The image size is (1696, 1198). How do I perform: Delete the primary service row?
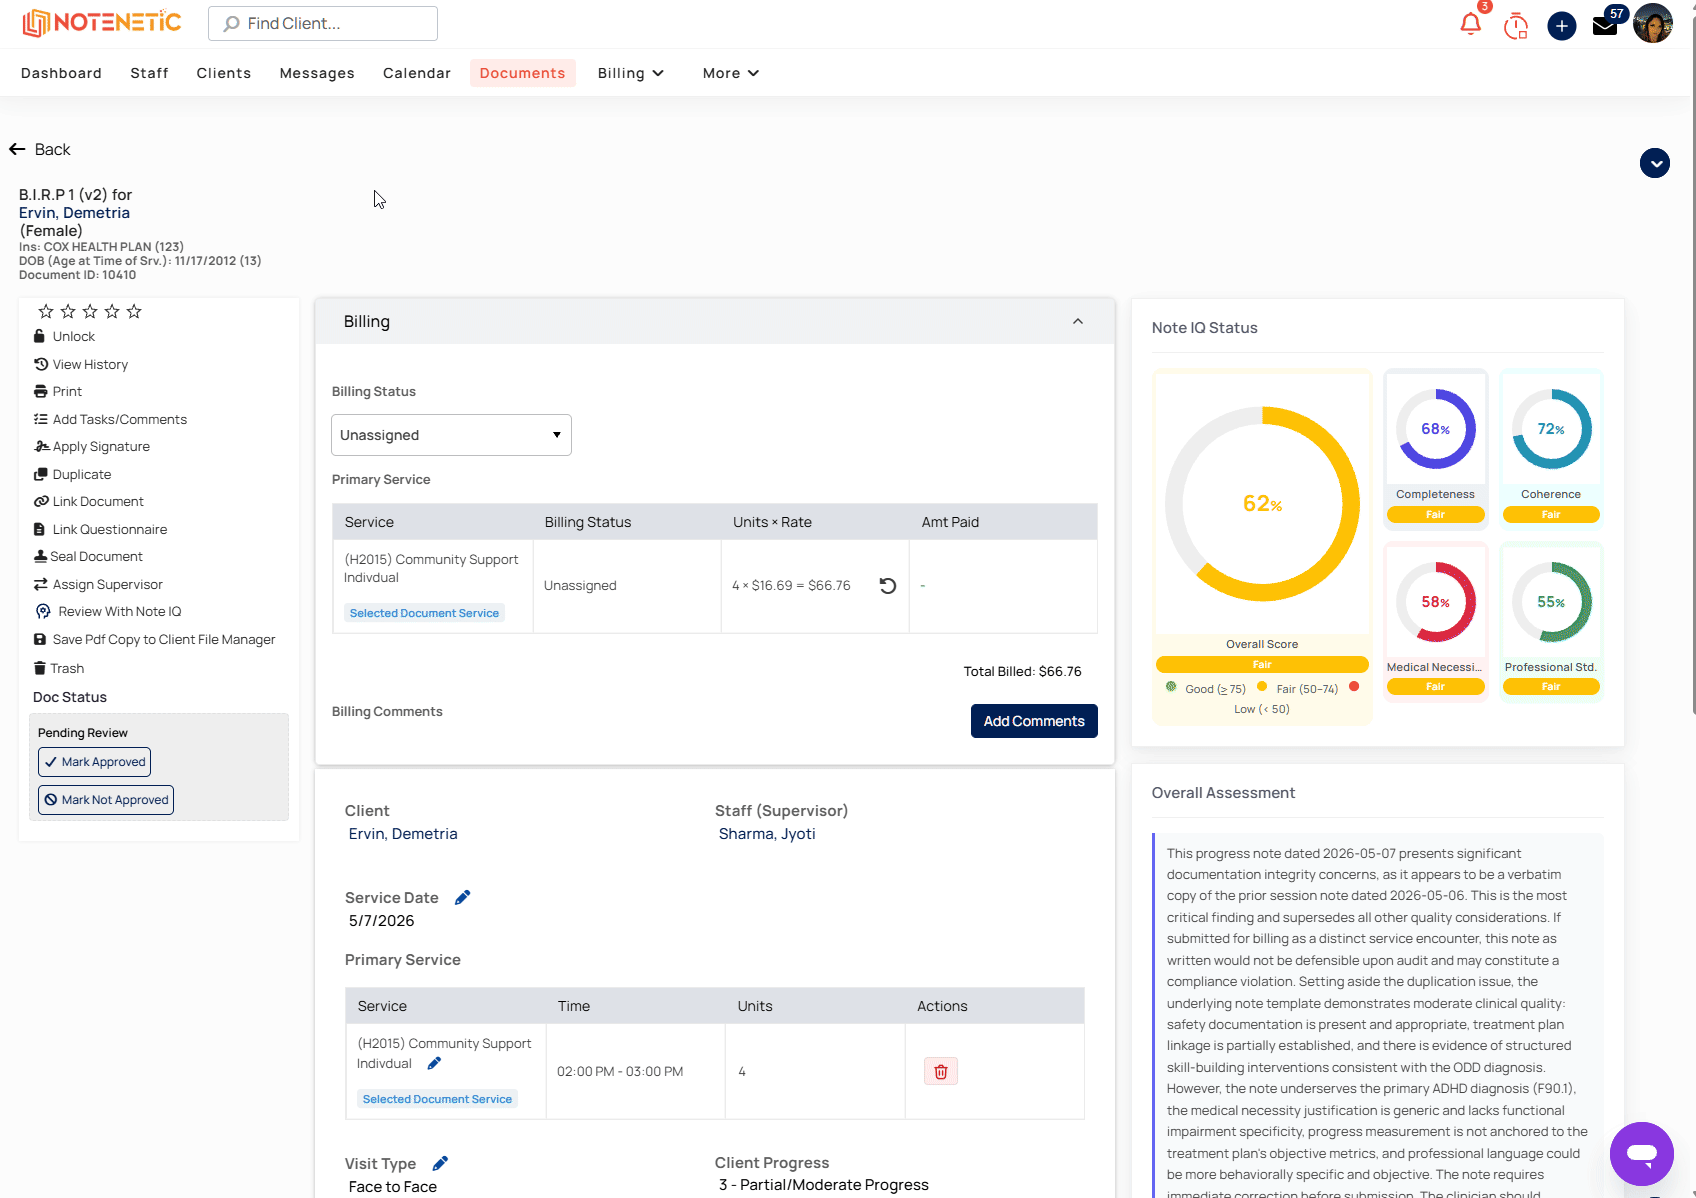click(x=941, y=1071)
